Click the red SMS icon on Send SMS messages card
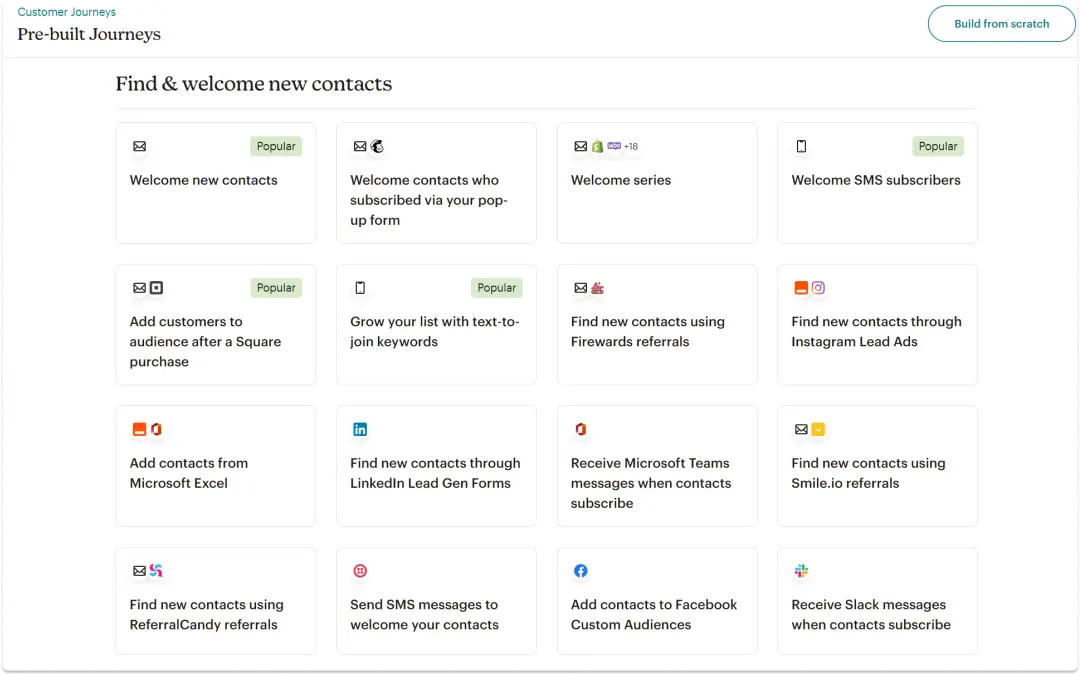This screenshot has width=1080, height=675. (360, 570)
